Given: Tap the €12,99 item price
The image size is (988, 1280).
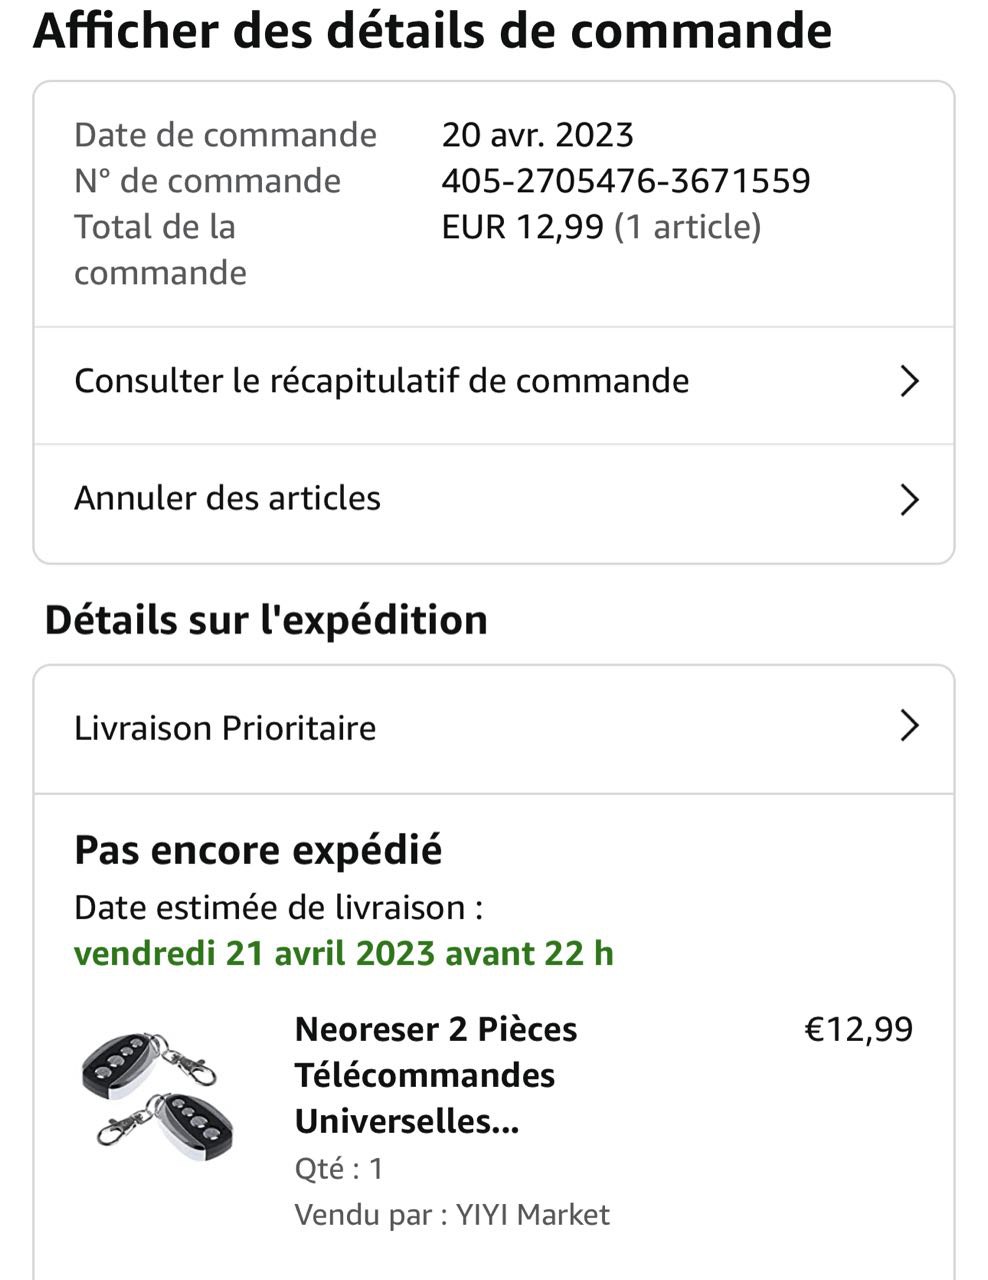Looking at the screenshot, I should point(859,1029).
